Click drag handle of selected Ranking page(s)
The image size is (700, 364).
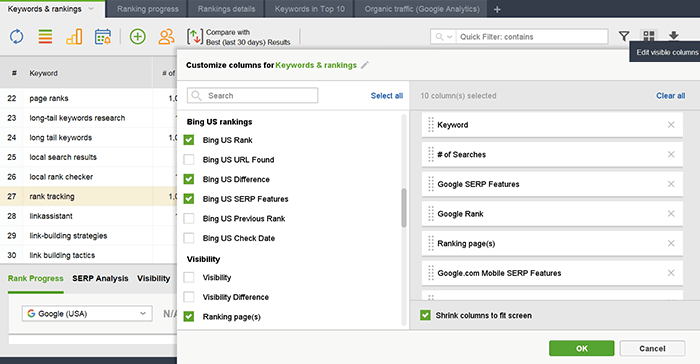[x=431, y=243]
